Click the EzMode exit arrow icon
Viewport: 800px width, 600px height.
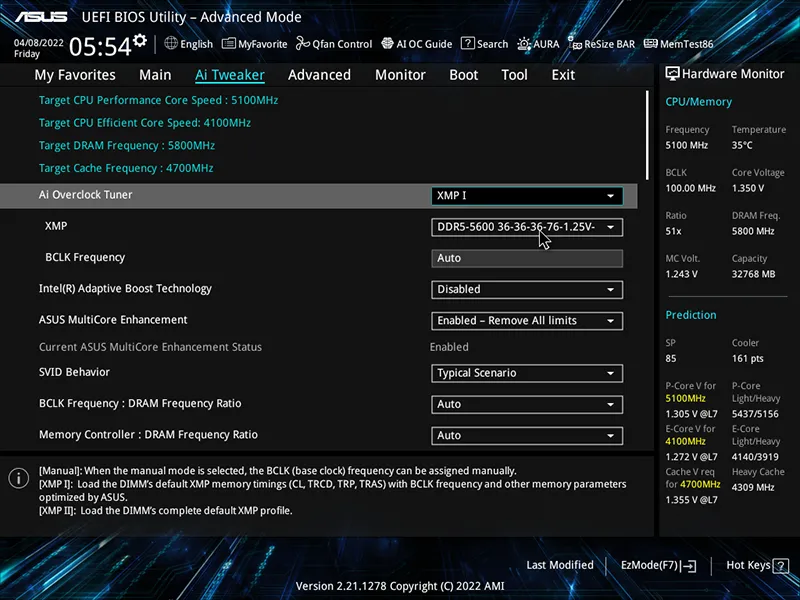click(688, 566)
